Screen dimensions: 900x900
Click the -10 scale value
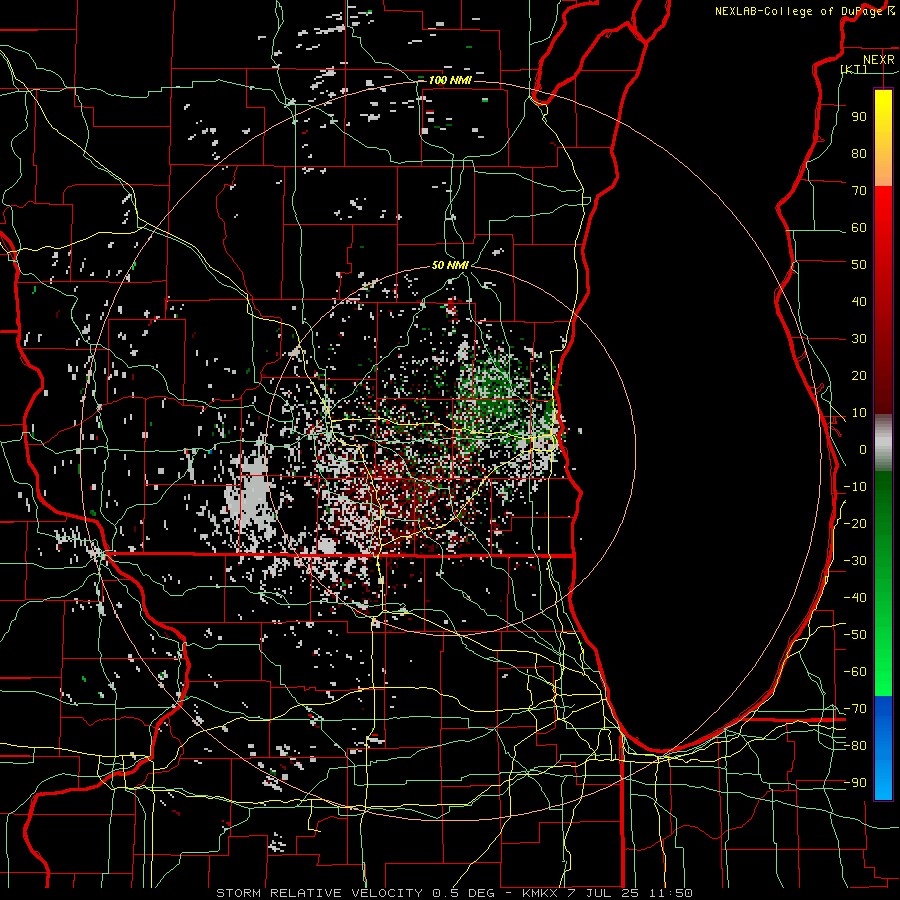click(x=855, y=487)
